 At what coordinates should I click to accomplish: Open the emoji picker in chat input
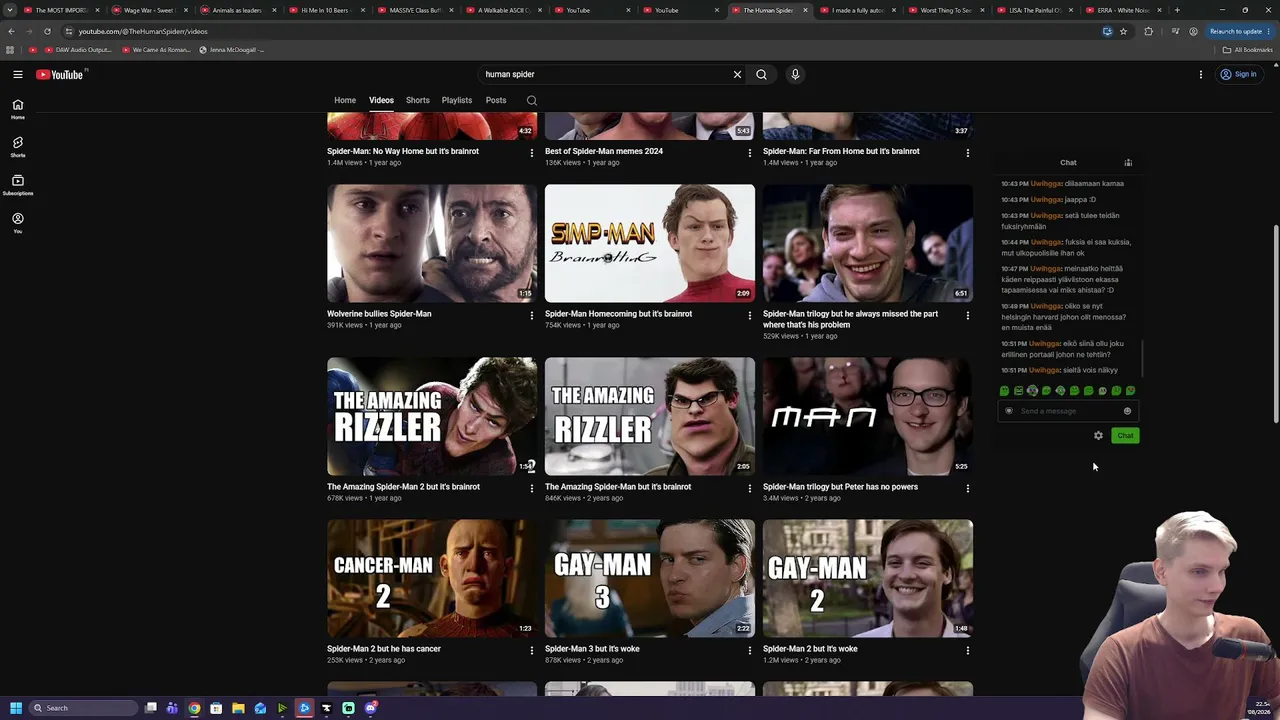click(1127, 411)
